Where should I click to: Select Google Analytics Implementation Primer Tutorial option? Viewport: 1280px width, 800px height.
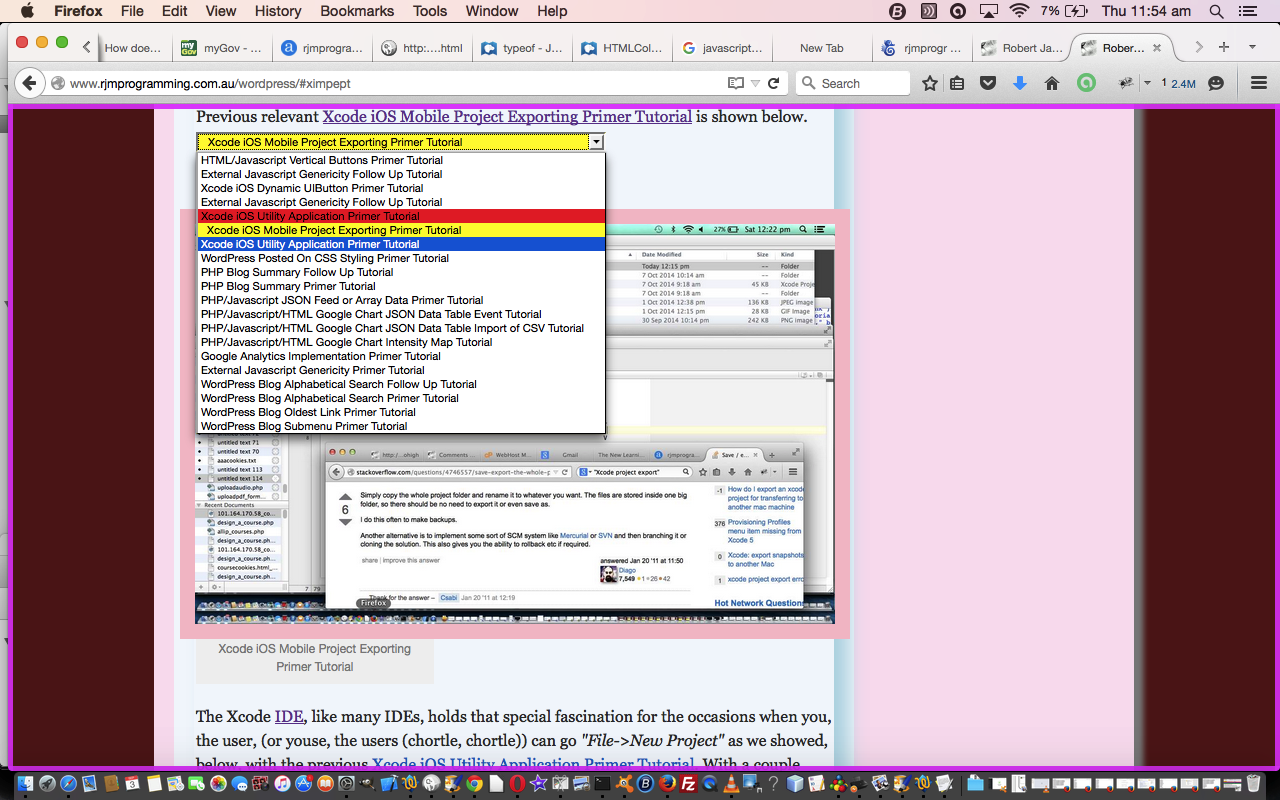pos(401,356)
